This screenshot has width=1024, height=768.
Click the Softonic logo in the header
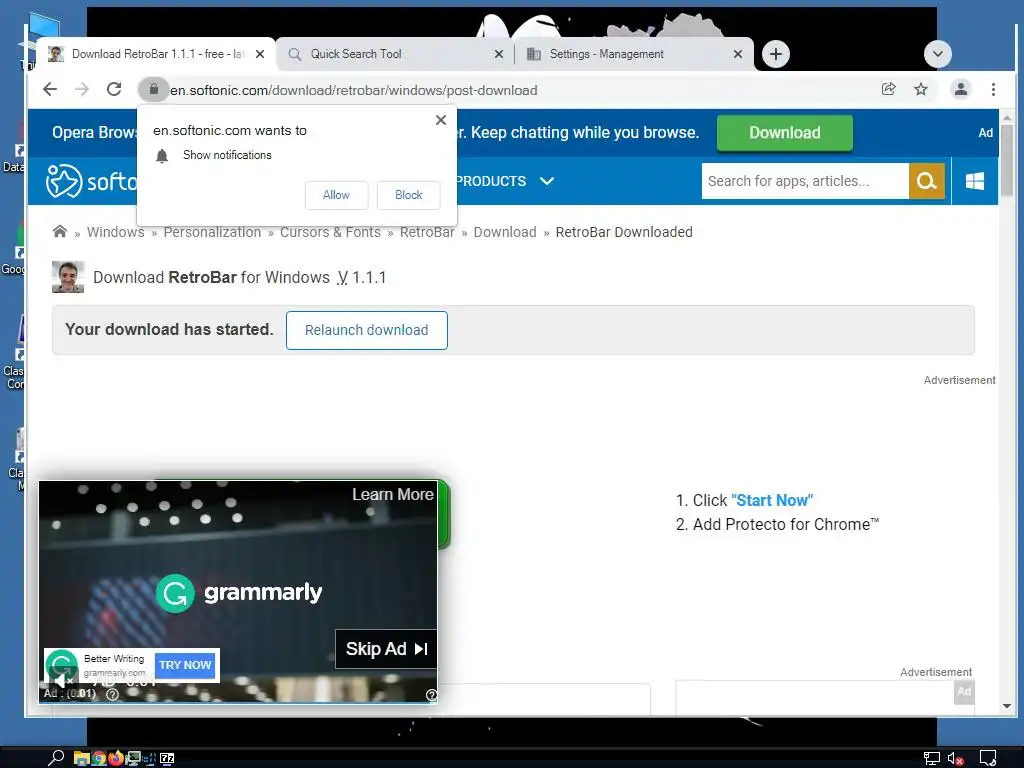91,181
